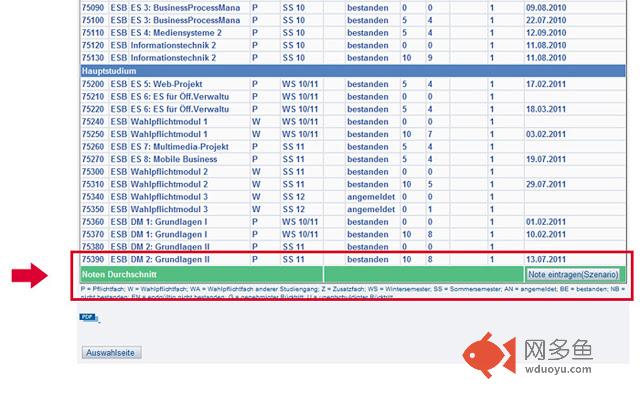This screenshot has width=640, height=400.
Task: Click the date 13.07.2011
Action: (546, 260)
